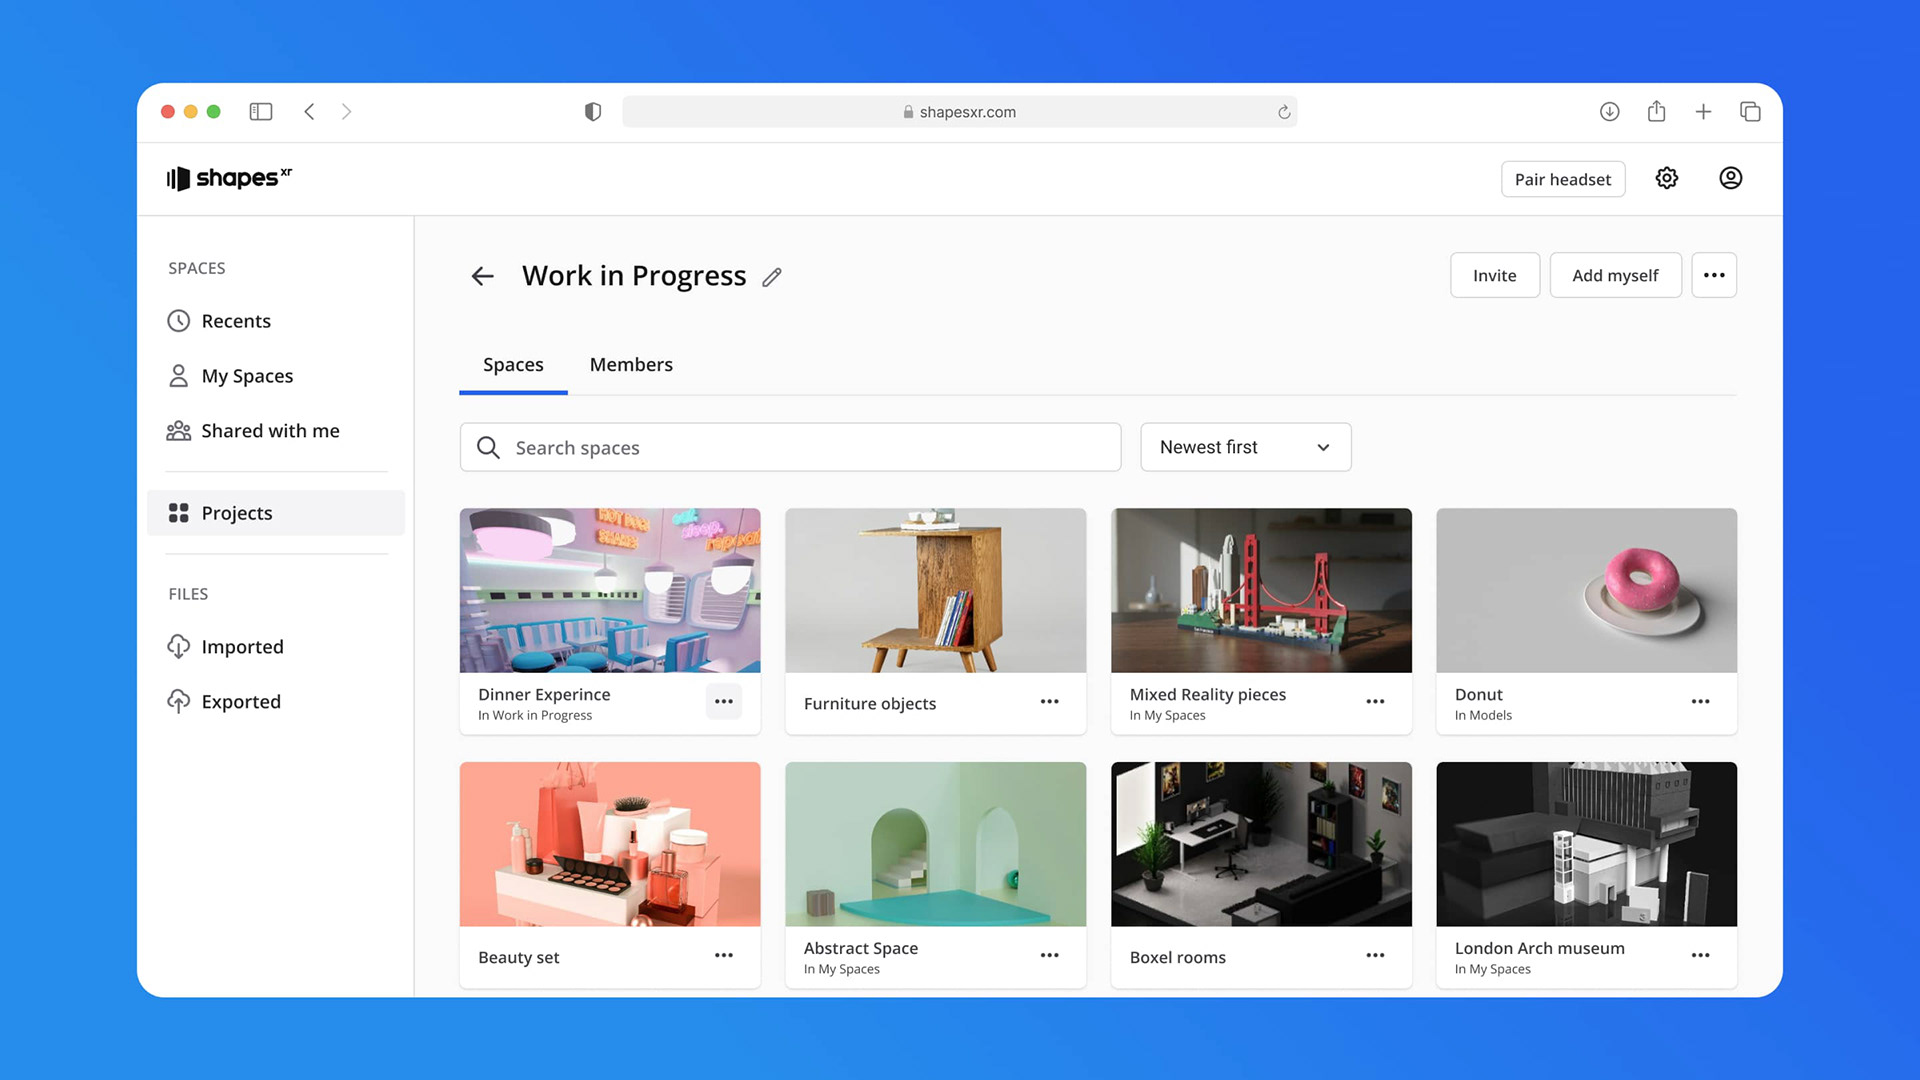Viewport: 1920px width, 1080px height.
Task: Click the 'Work in Progress' heading
Action: click(x=634, y=276)
